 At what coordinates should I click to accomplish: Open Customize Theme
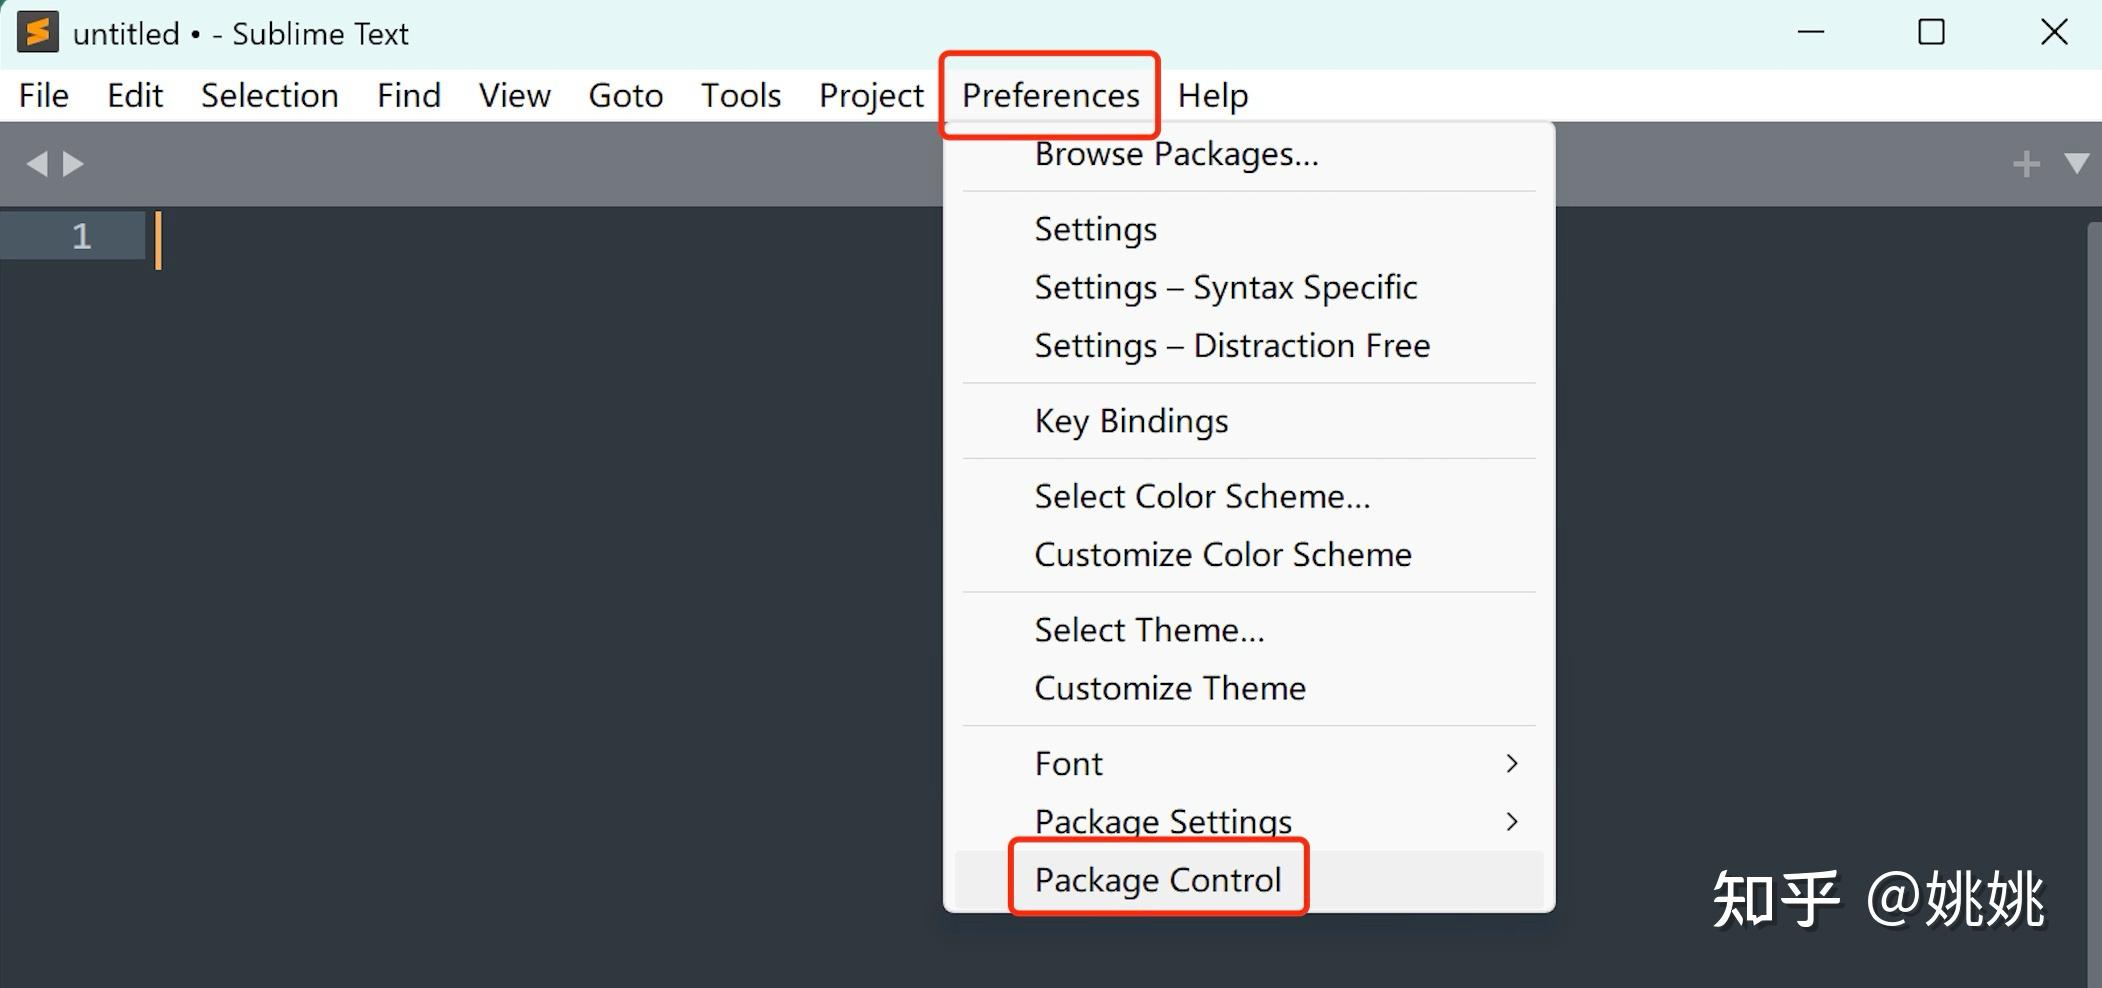[x=1169, y=687]
